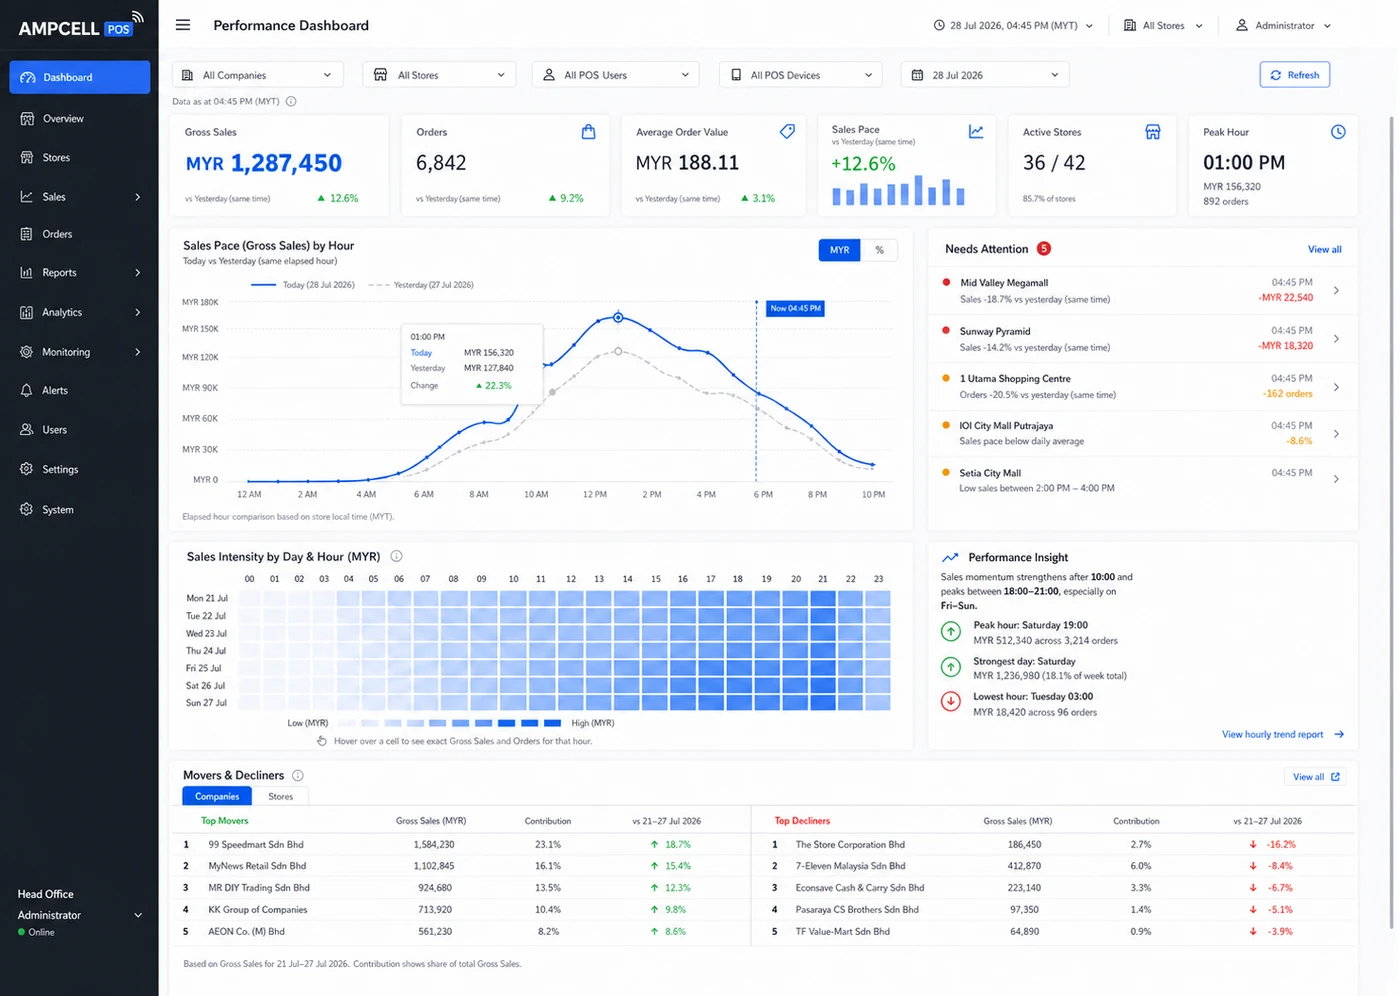This screenshot has width=1400, height=996.
Task: Expand the Administrator account menu in header
Action: pyautogui.click(x=1283, y=25)
